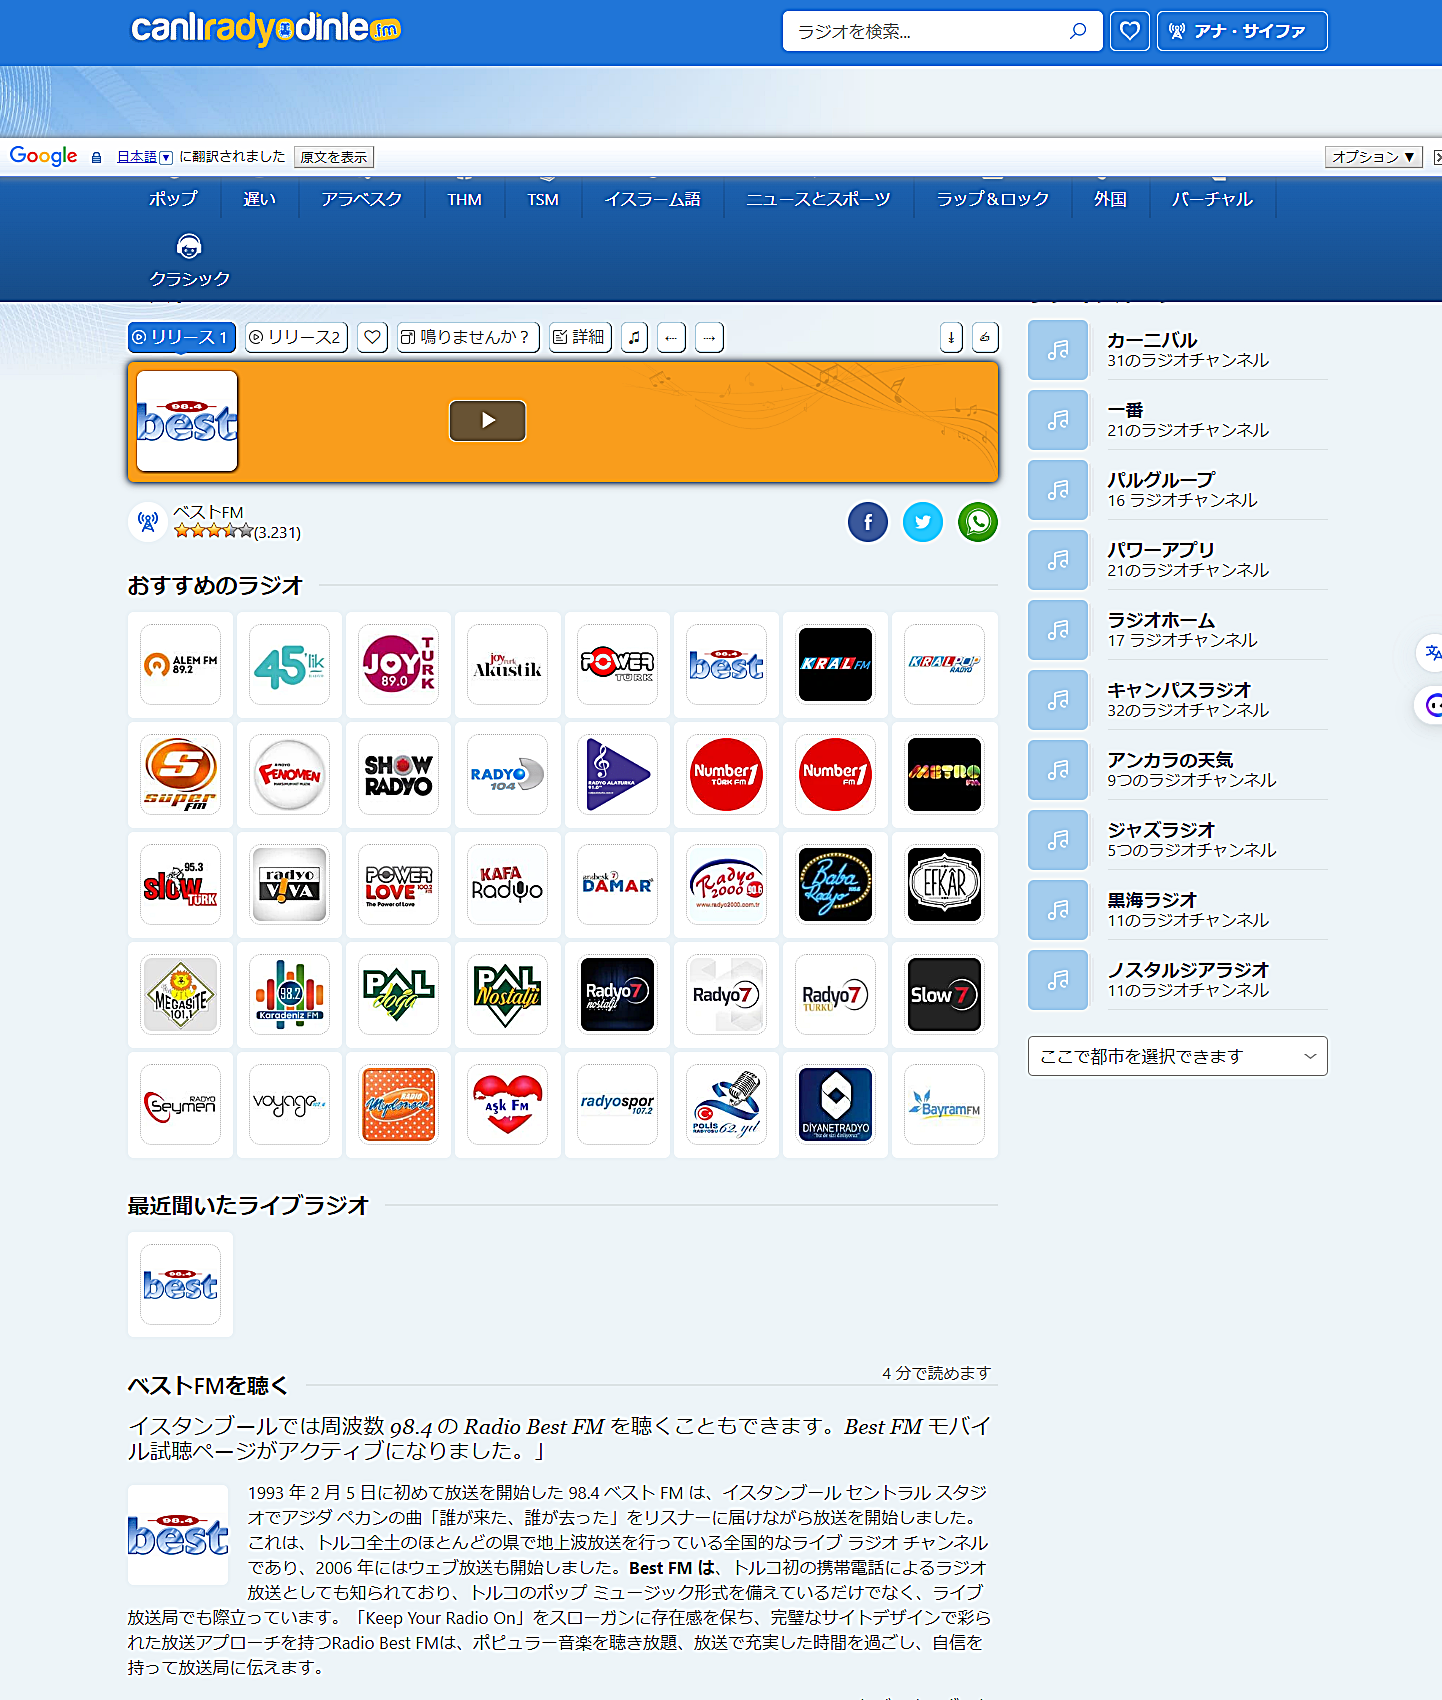Select the ポップ category tab
Screen dimensions: 1442x1700
[x=173, y=199]
